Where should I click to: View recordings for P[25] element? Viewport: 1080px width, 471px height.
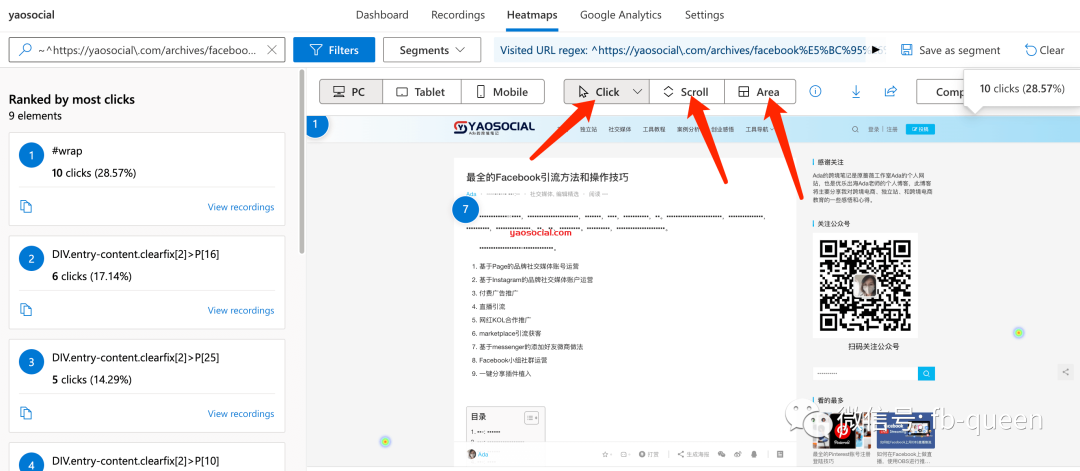pyautogui.click(x=241, y=413)
